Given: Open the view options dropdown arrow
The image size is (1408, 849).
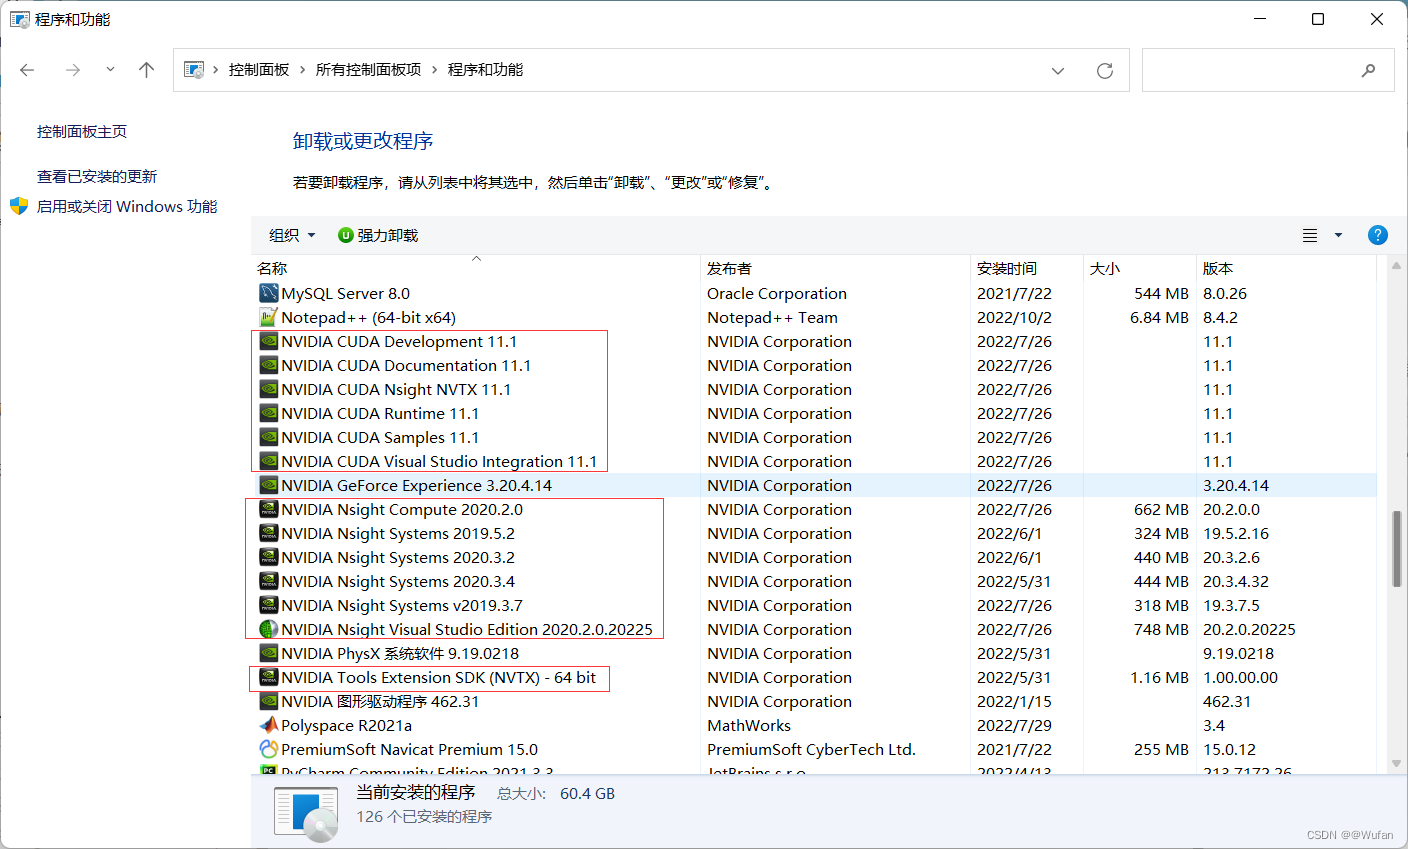Looking at the screenshot, I should (1338, 235).
